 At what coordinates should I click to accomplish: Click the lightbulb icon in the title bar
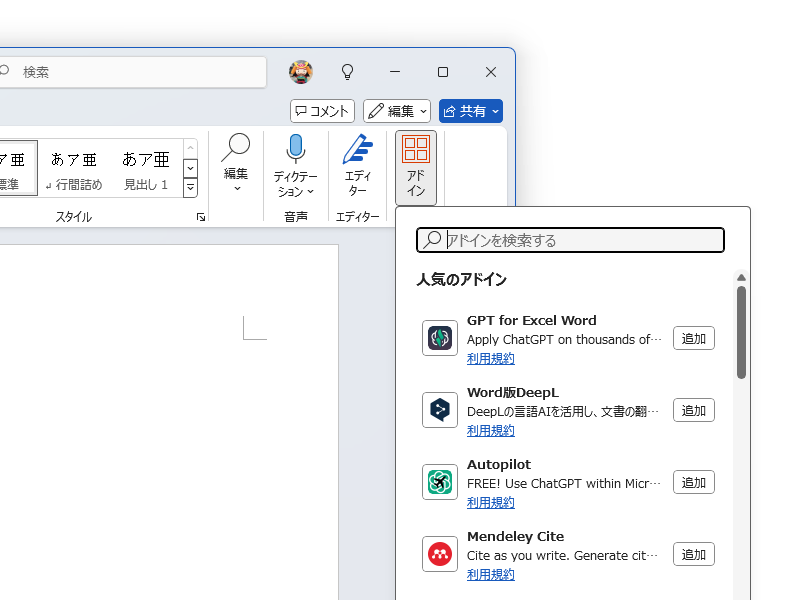pos(347,72)
